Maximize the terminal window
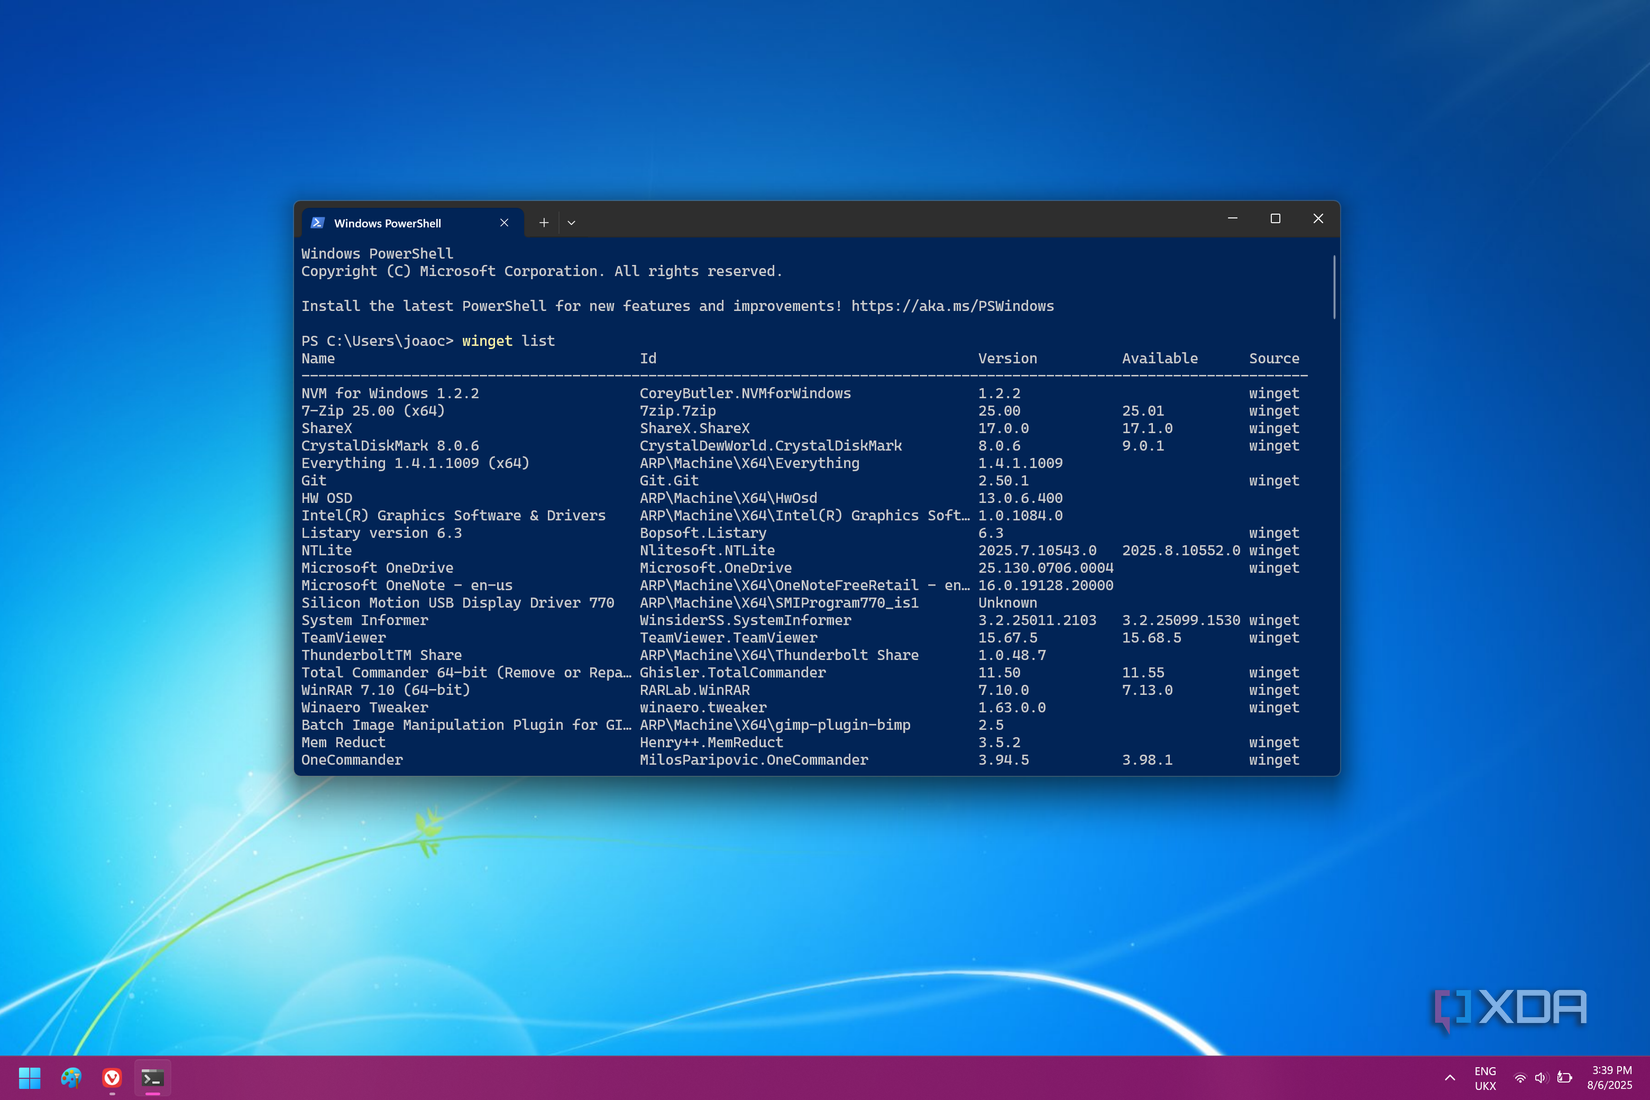The height and width of the screenshot is (1100, 1650). click(1275, 218)
